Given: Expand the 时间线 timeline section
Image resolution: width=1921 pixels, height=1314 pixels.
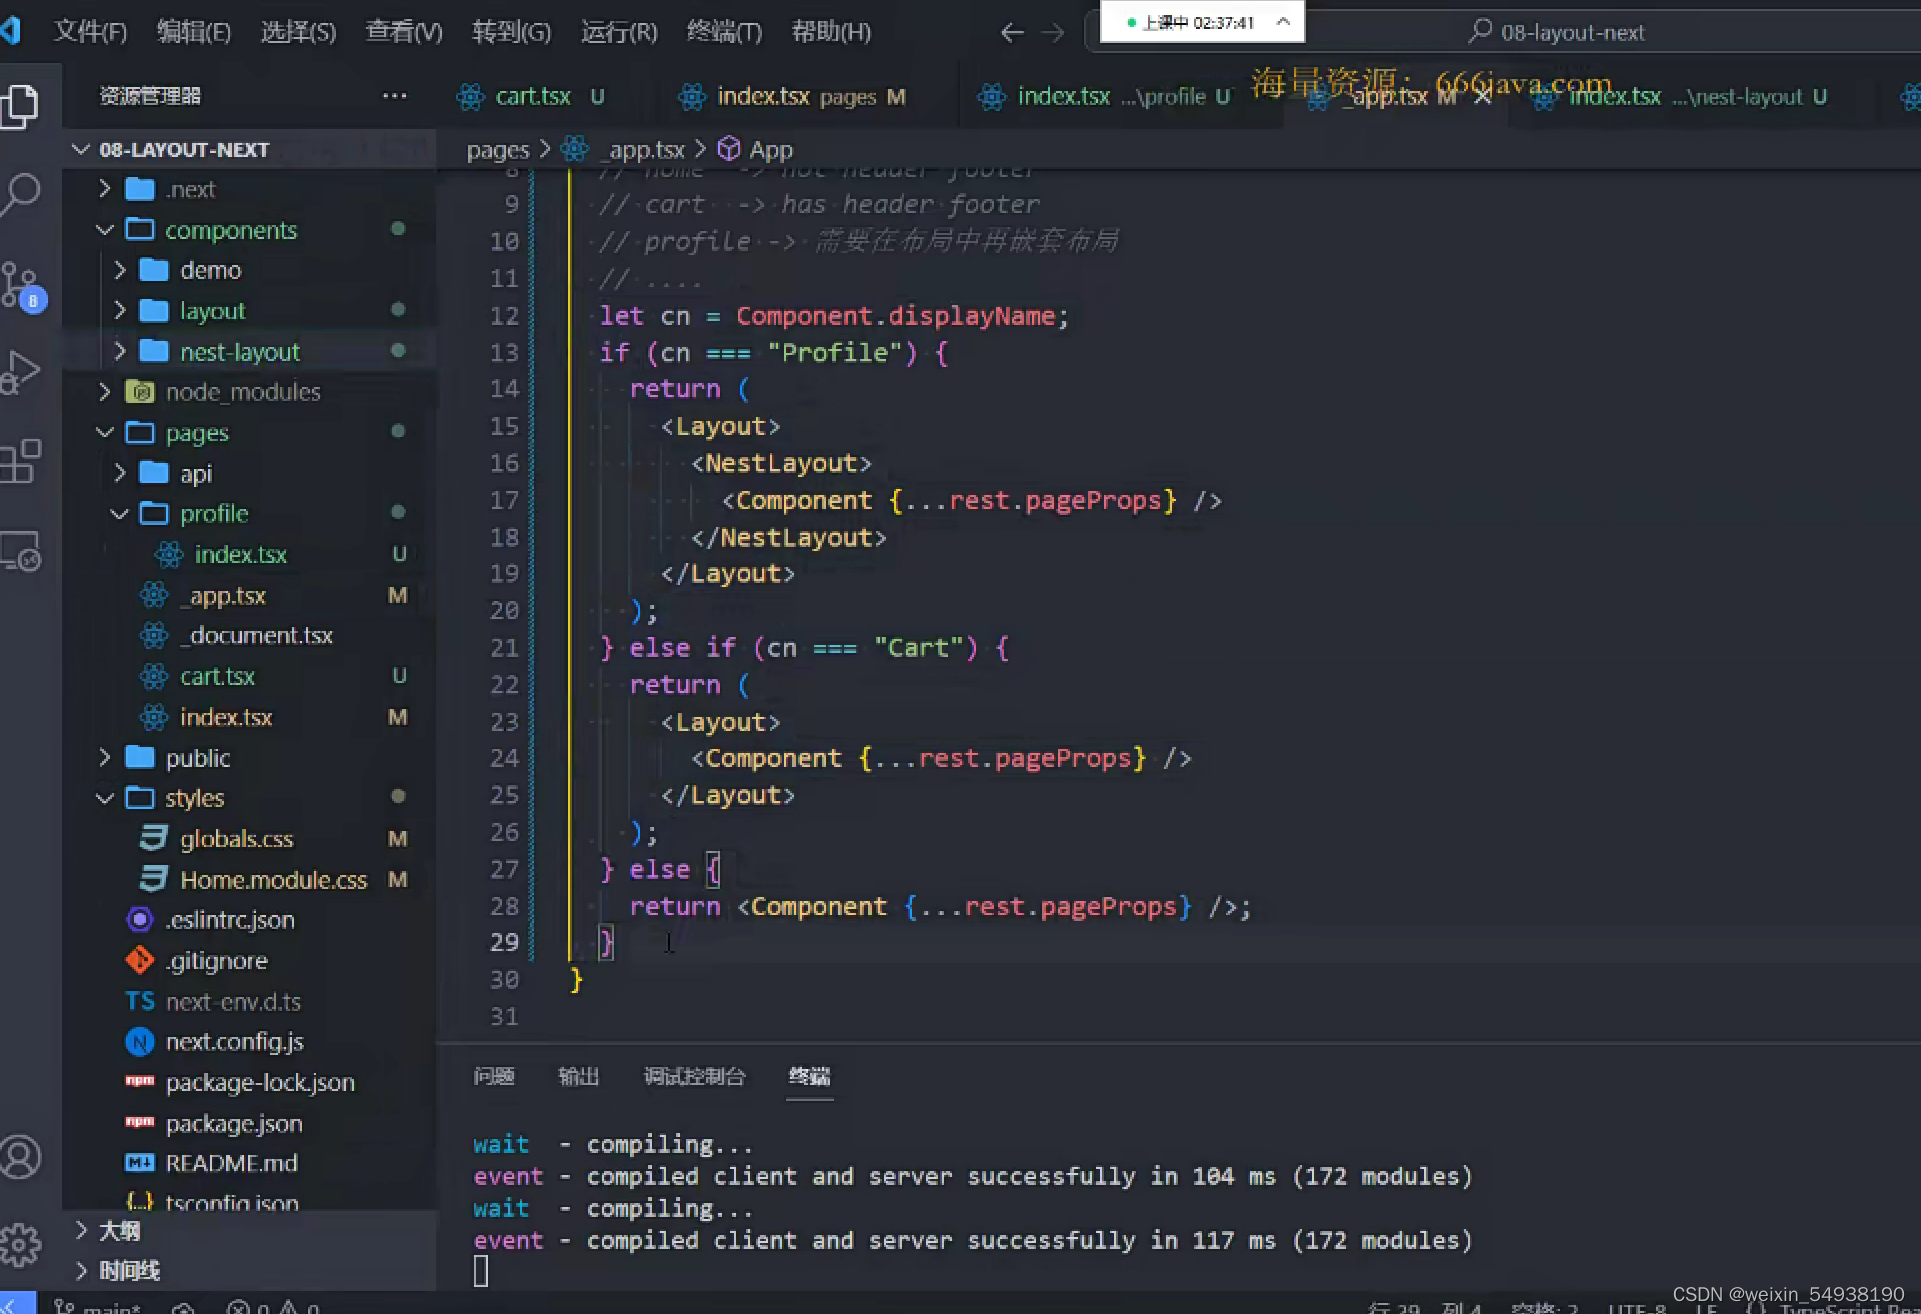Looking at the screenshot, I should [x=81, y=1270].
